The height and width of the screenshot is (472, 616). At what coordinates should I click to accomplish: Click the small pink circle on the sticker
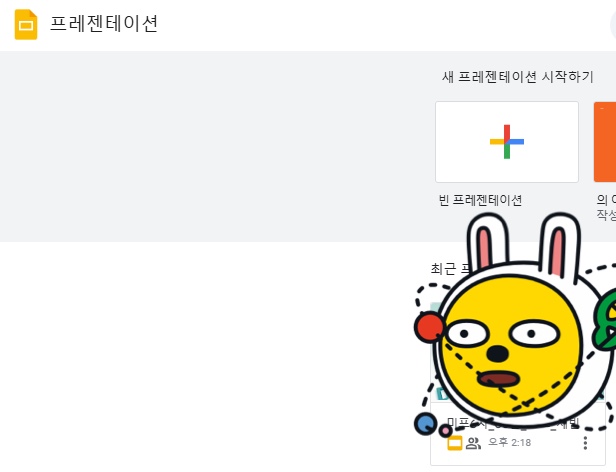click(x=445, y=431)
